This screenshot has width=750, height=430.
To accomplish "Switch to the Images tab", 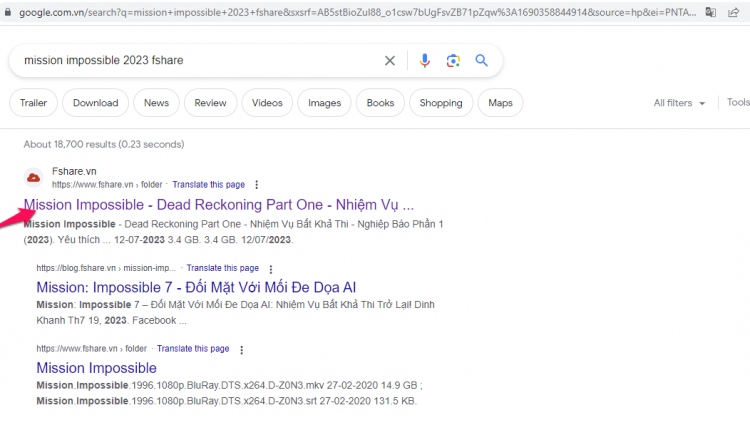I will pyautogui.click(x=324, y=103).
